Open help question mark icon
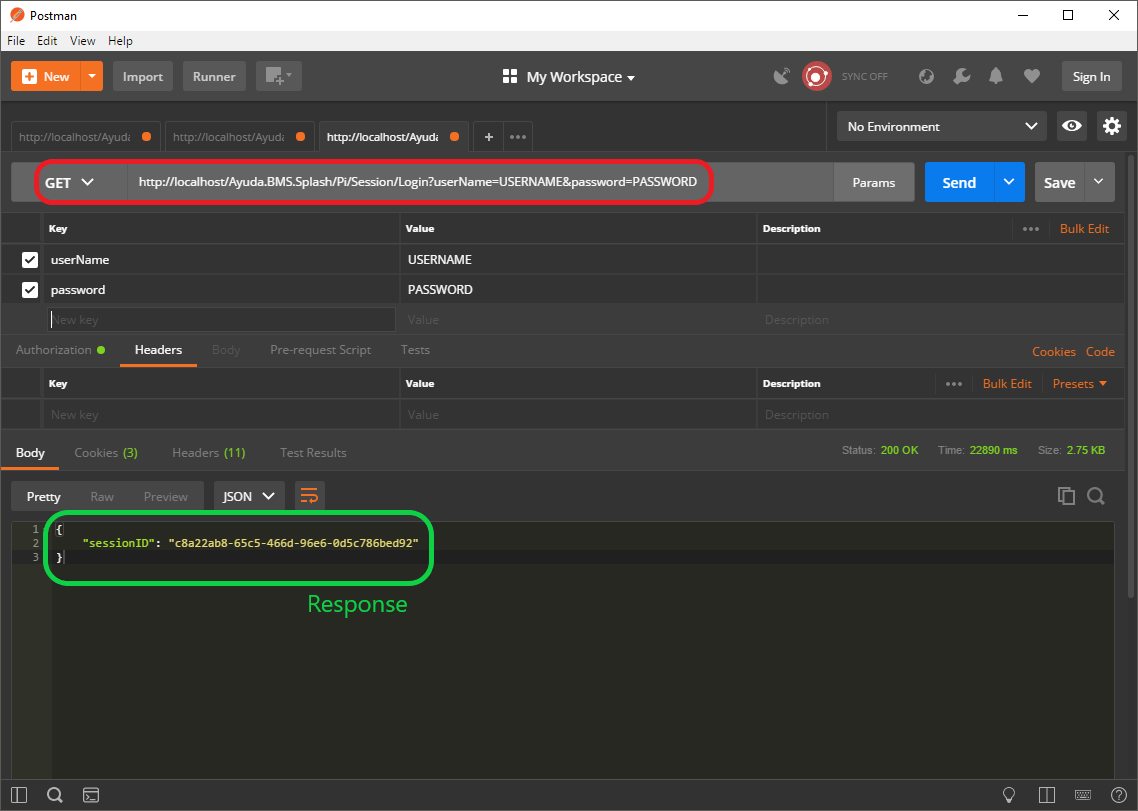1138x811 pixels. pyautogui.click(x=1119, y=795)
